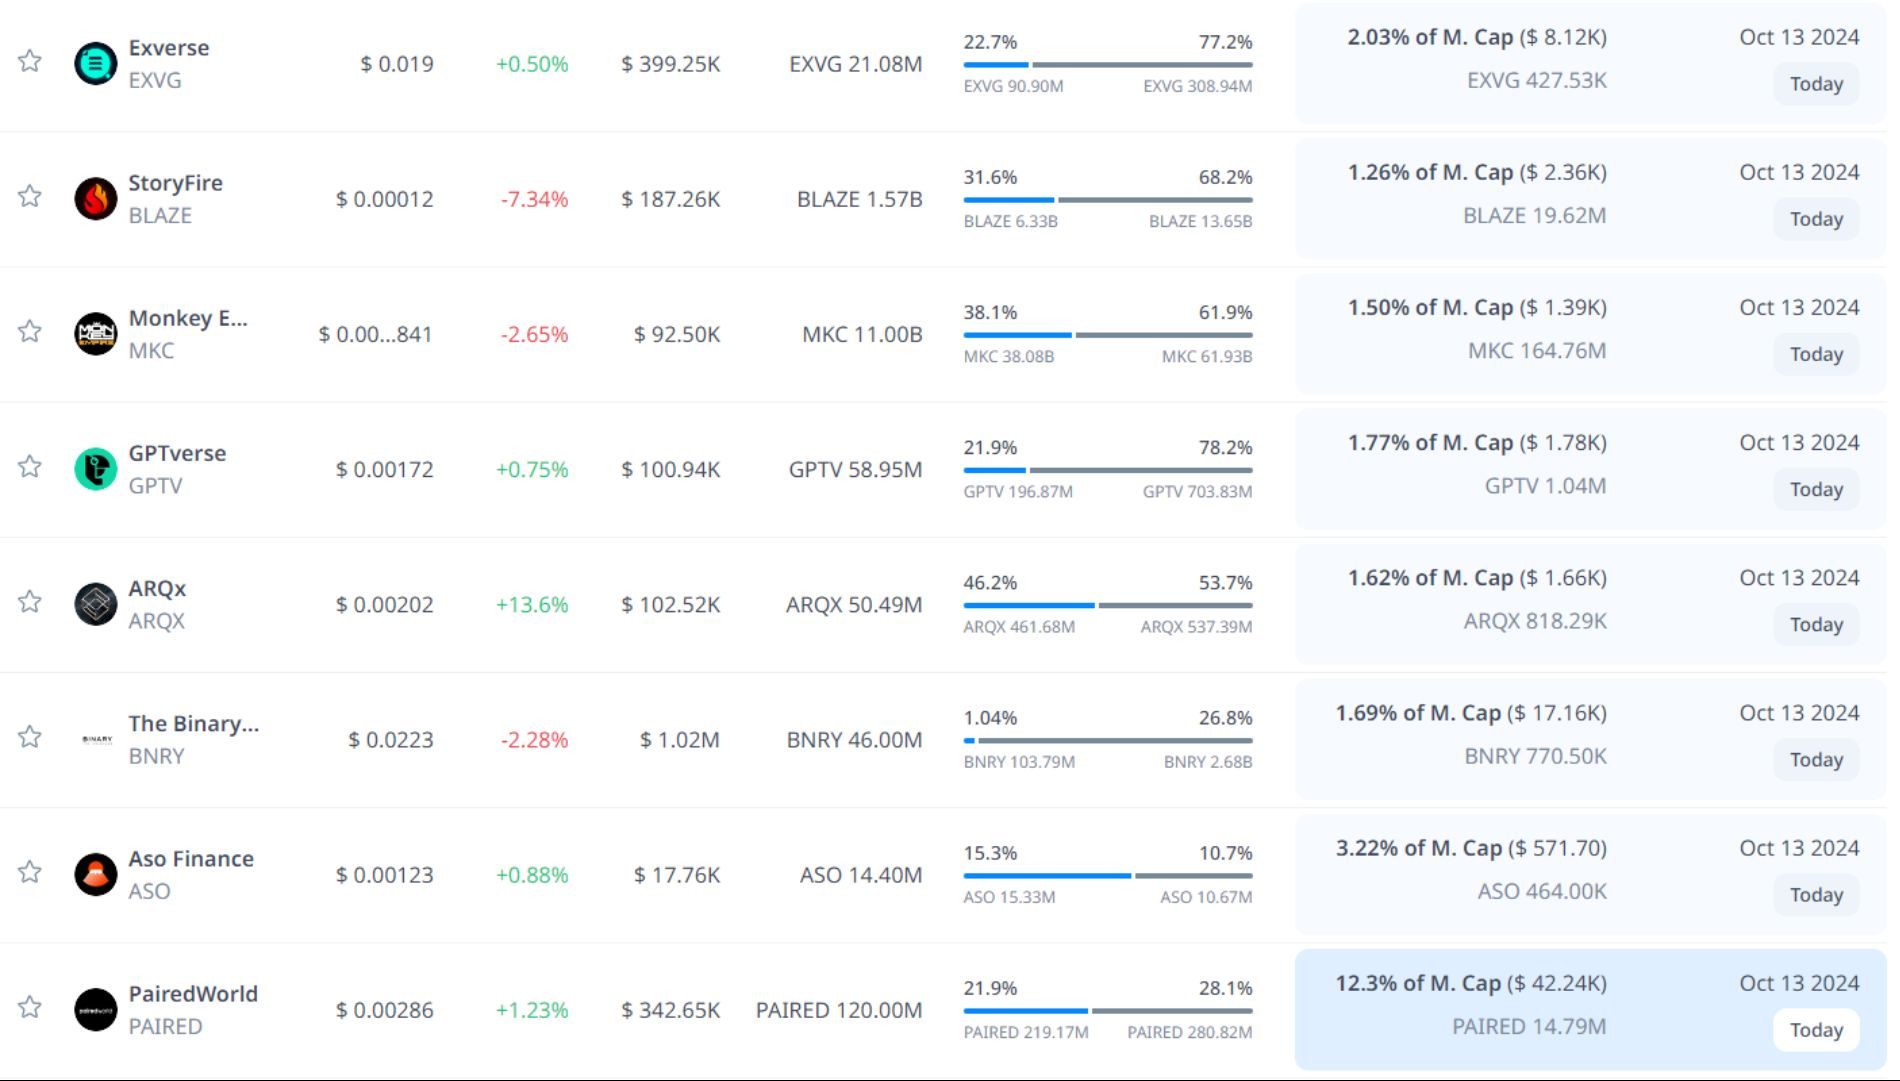
Task: Click the ARQx unlock progress bar
Action: [x=1107, y=605]
